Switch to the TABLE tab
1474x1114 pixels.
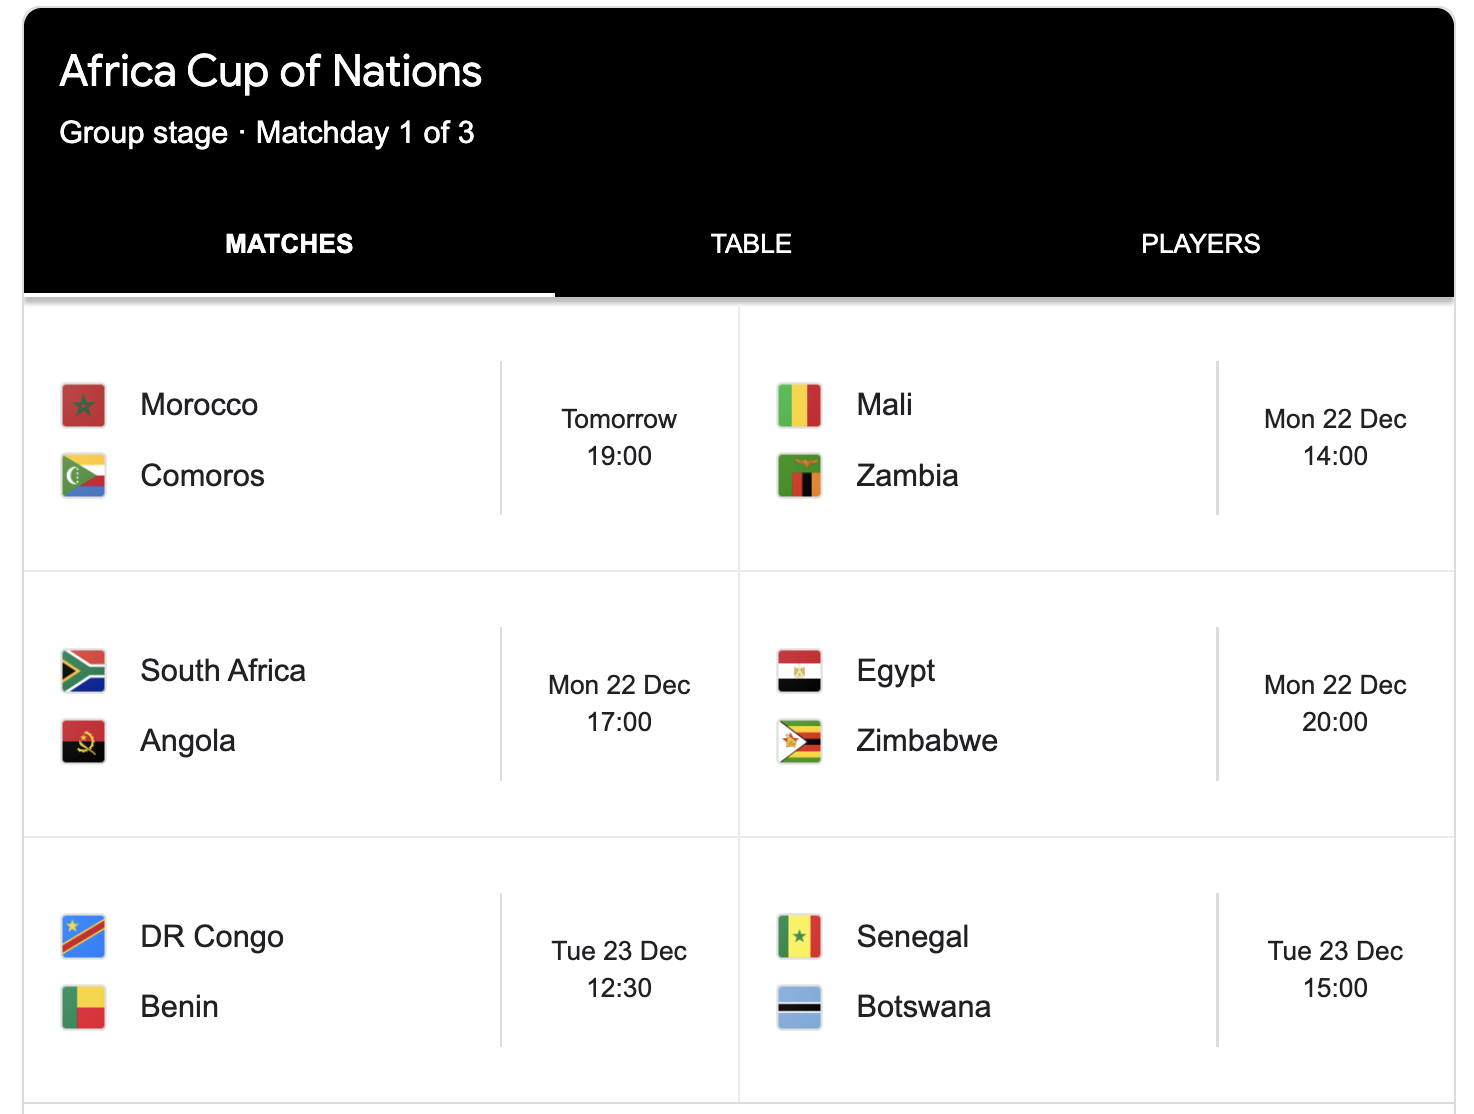pos(751,243)
